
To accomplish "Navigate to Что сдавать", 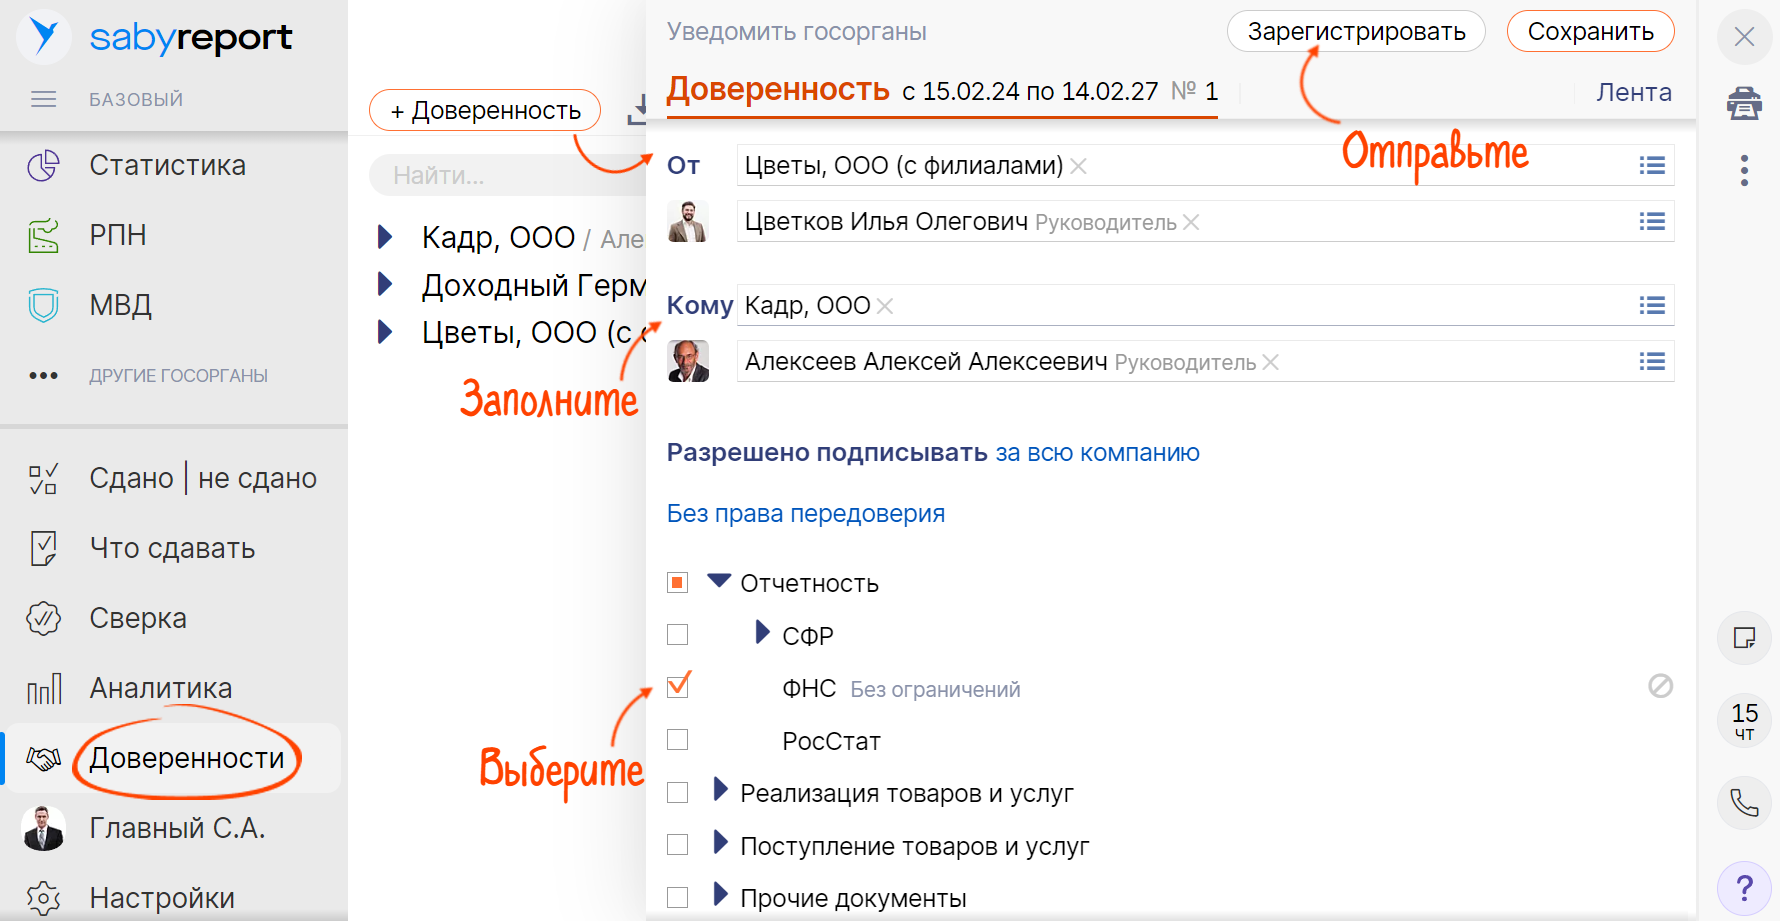I will 172,548.
